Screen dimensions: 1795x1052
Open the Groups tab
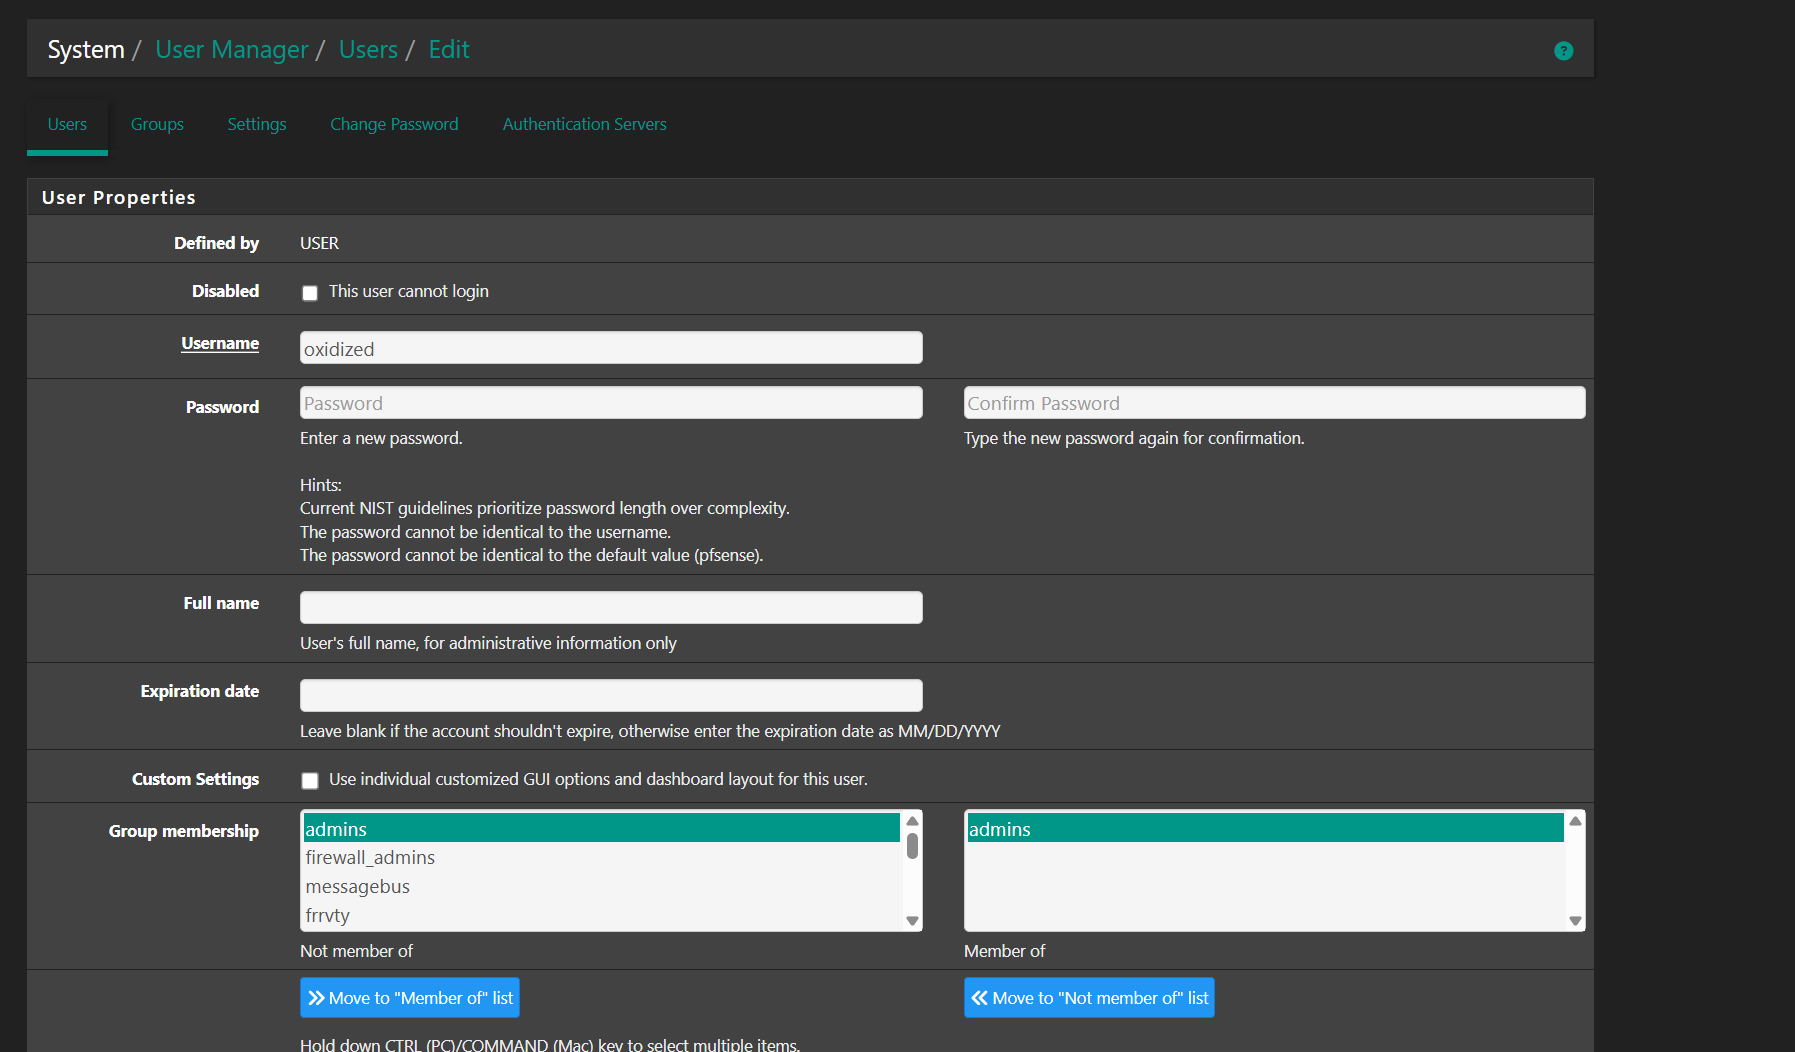157,124
